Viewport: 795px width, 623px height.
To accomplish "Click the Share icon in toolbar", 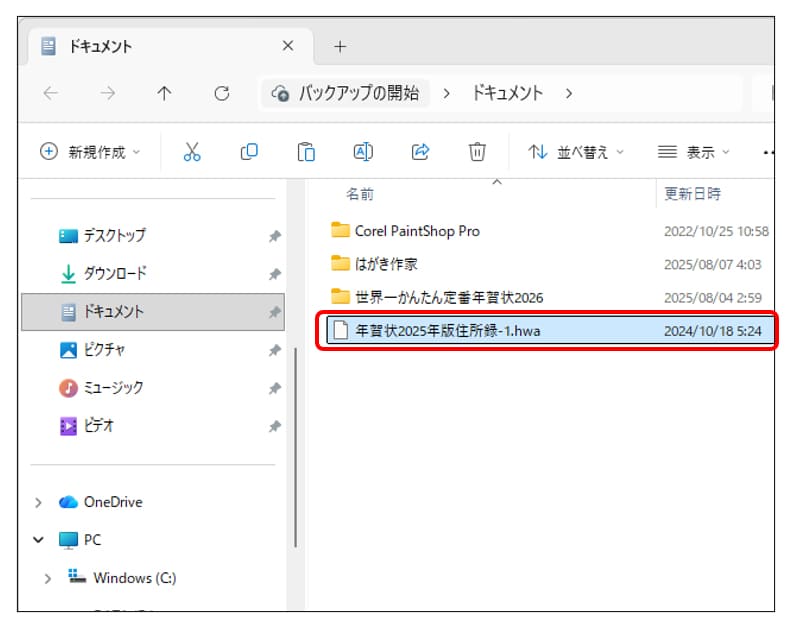I will click(420, 152).
